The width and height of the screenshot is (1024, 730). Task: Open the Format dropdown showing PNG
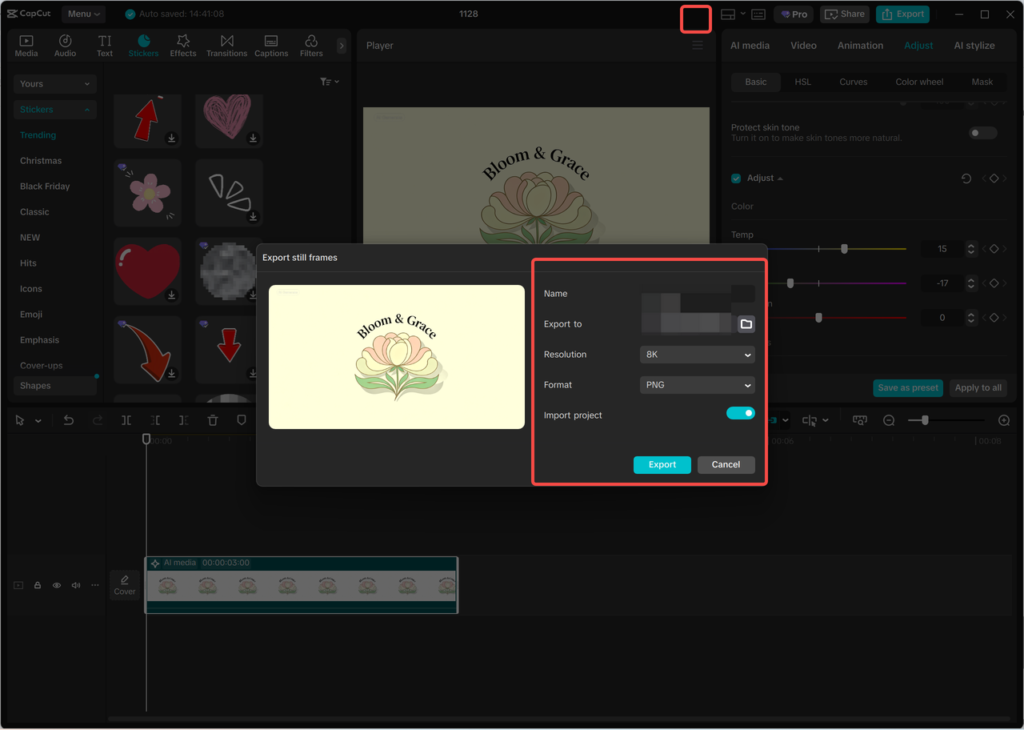[x=697, y=384]
